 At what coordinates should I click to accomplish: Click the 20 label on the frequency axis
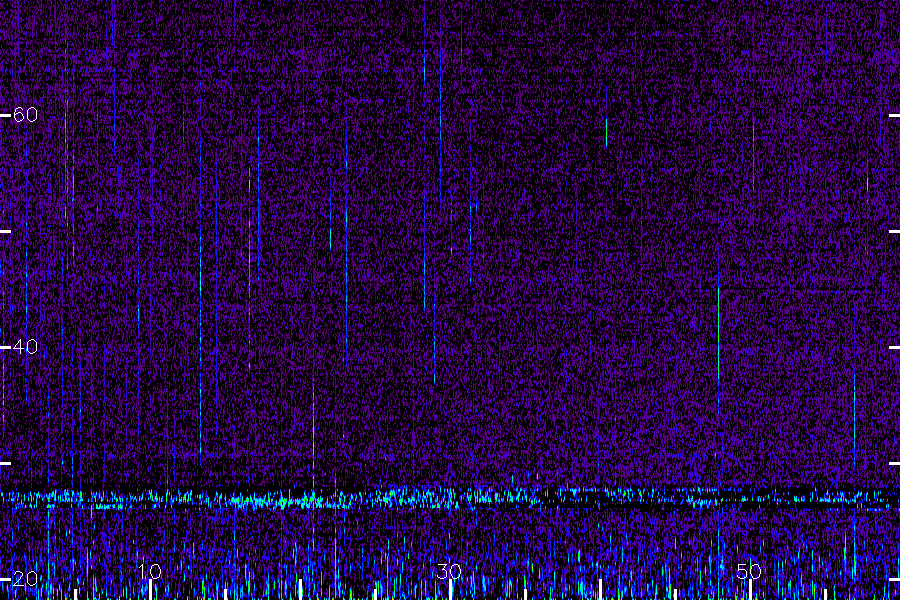25,579
